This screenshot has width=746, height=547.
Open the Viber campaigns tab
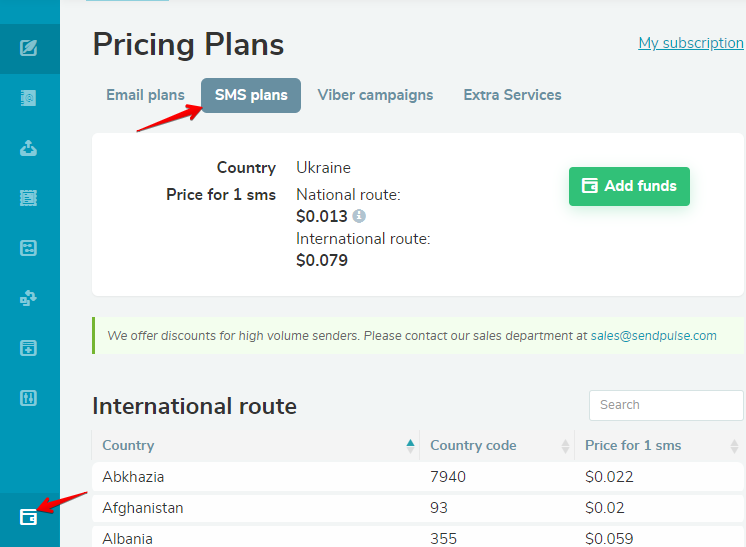click(x=375, y=95)
